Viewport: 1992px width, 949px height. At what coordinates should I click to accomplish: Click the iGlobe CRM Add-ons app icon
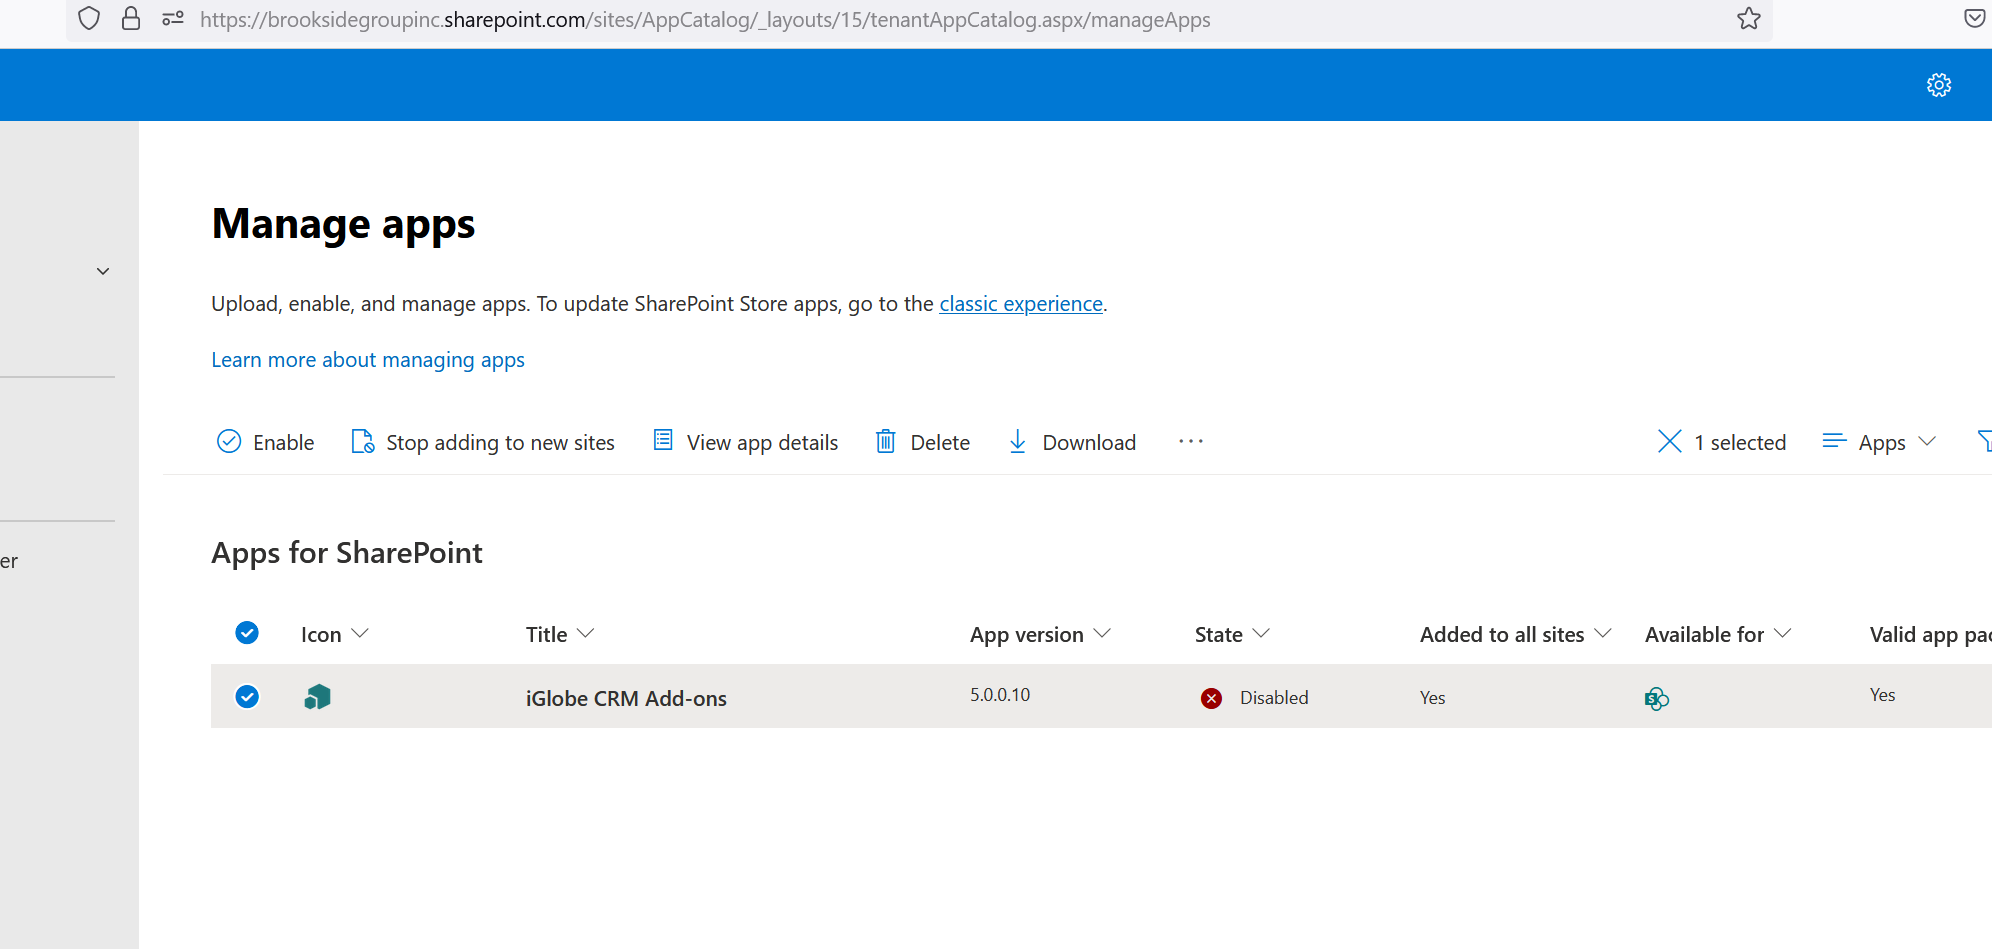pos(317,697)
